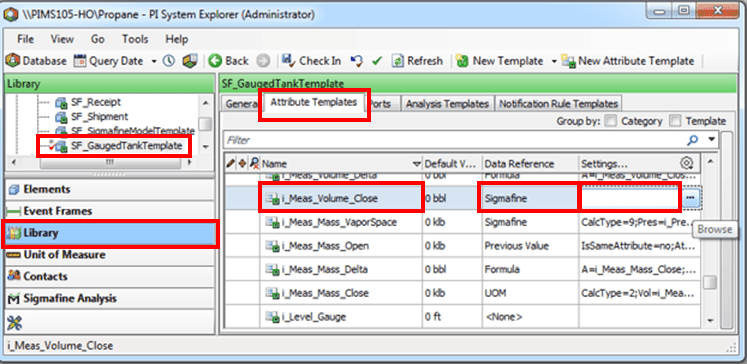Screen dimensions: 747x364
Task: Click the i_Level_Gauge attribute icon
Action: pos(273,317)
